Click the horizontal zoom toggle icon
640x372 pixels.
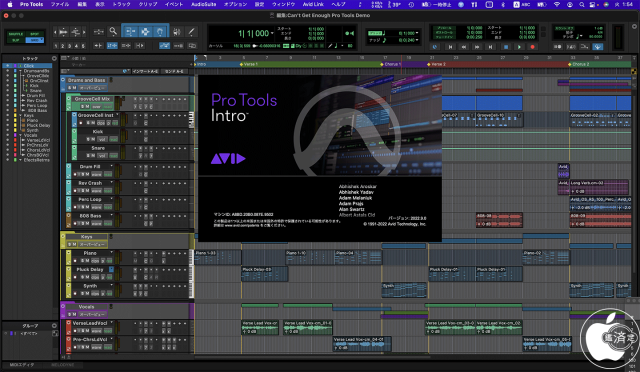click(98, 31)
